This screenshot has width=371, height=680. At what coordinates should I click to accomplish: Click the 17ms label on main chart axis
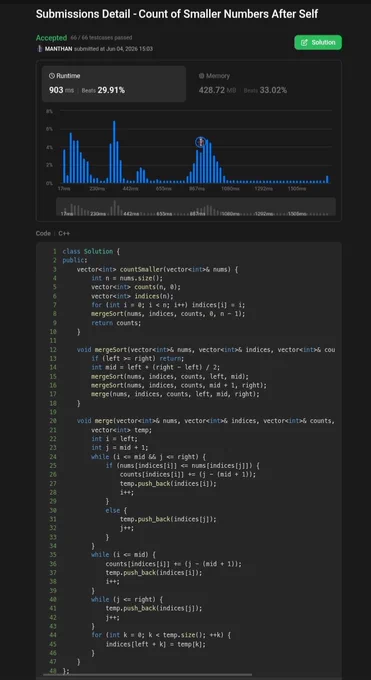[x=64, y=189]
